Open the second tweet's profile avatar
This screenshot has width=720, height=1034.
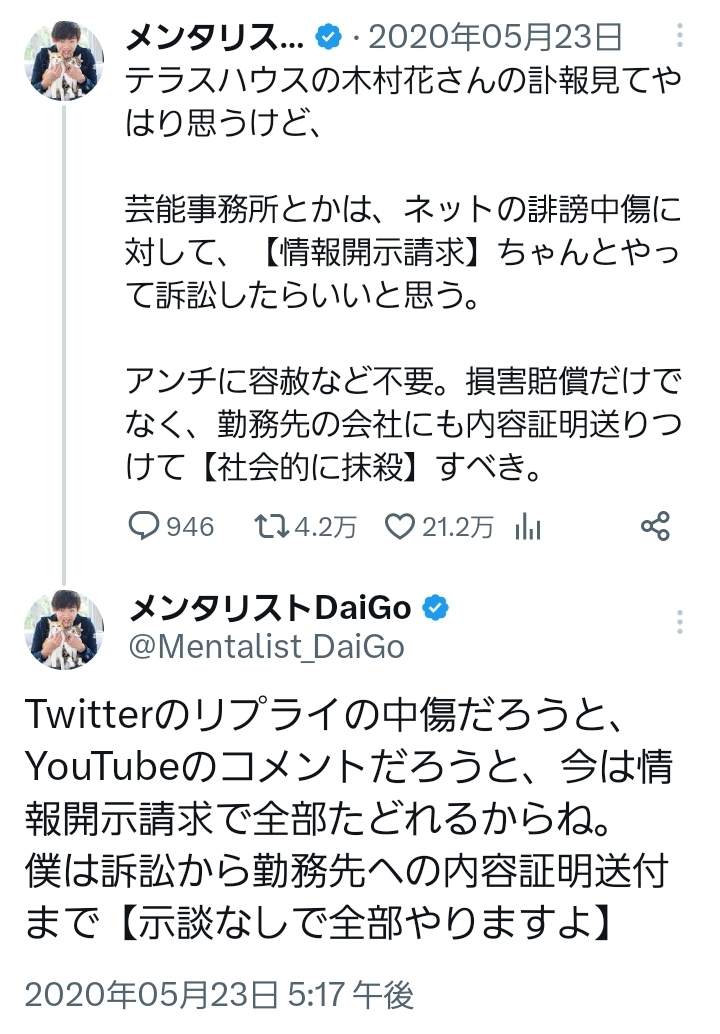[65, 630]
